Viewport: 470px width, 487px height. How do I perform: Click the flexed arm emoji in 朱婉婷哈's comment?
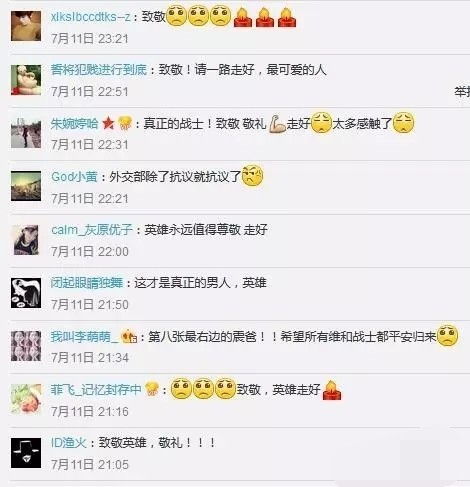coord(277,124)
